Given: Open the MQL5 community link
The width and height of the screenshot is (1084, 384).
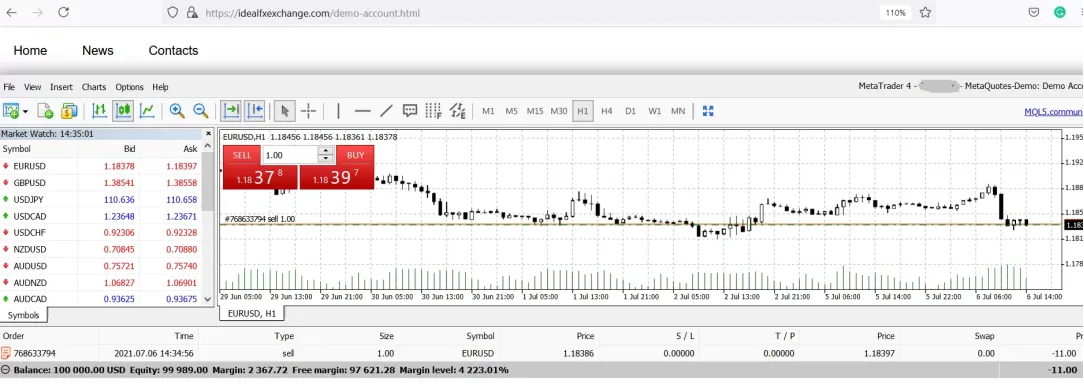Looking at the screenshot, I should click(1054, 111).
